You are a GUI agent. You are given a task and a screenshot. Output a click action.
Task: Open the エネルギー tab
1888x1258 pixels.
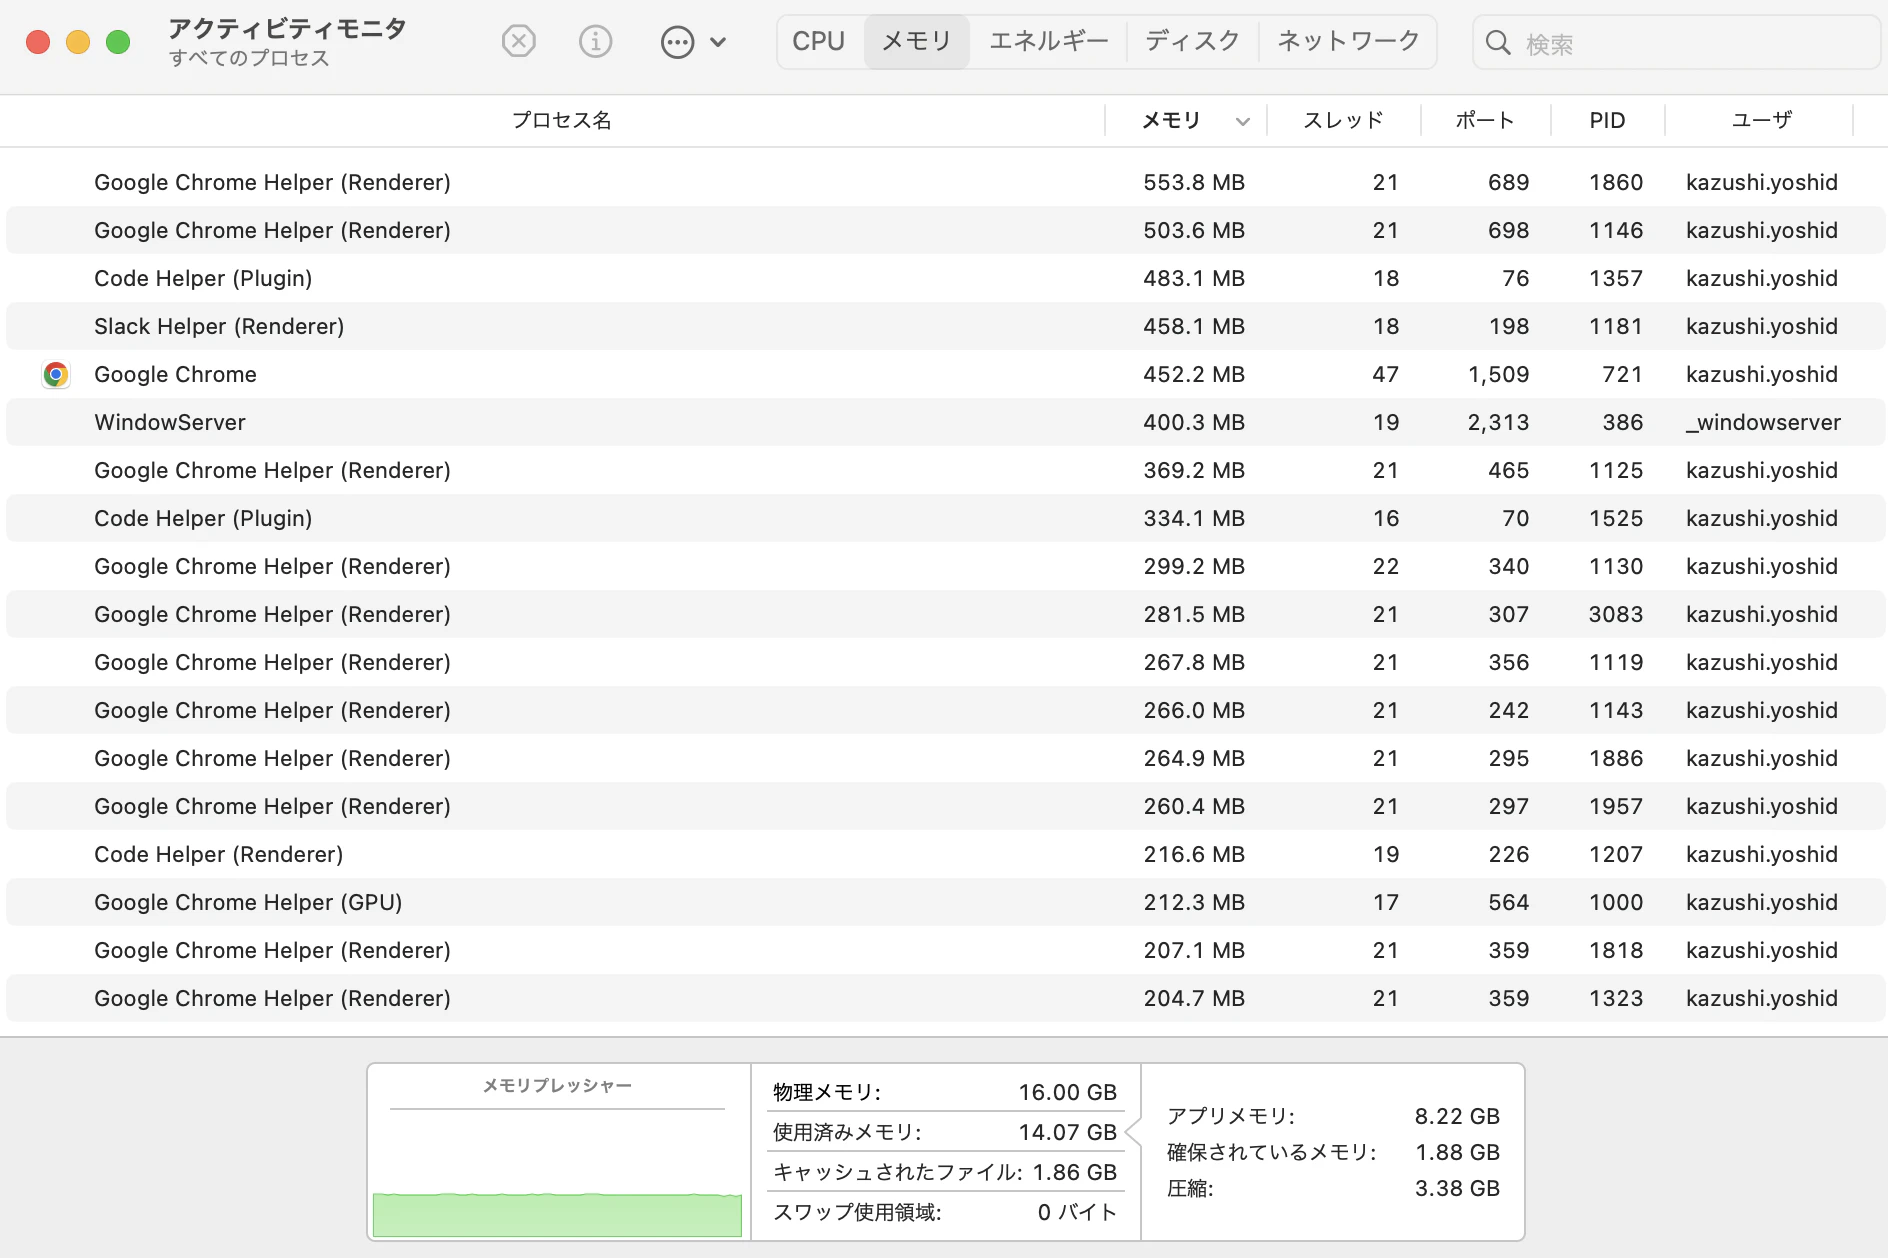(x=1049, y=42)
